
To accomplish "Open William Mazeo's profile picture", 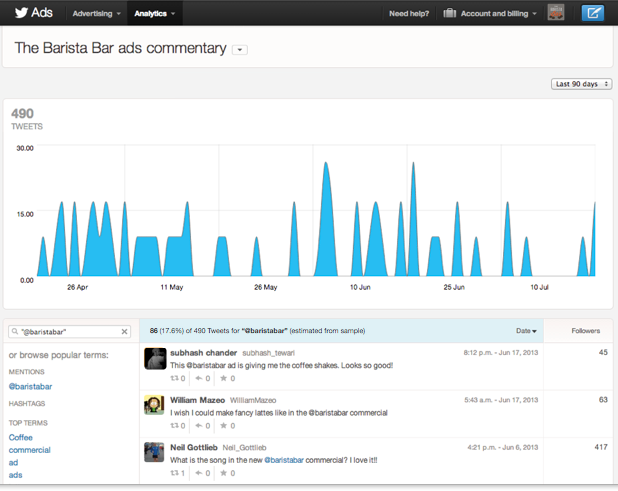I will click(x=154, y=404).
